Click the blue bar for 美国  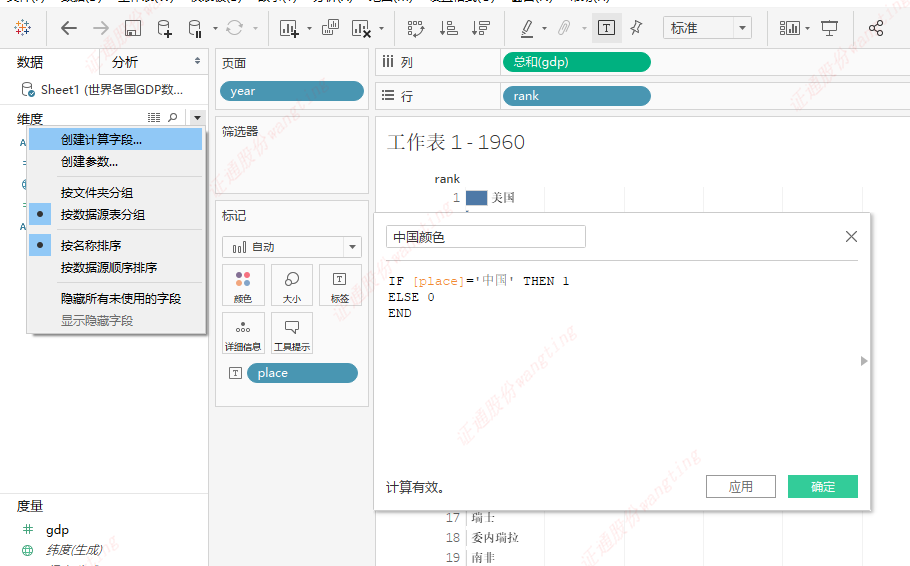[x=476, y=198]
